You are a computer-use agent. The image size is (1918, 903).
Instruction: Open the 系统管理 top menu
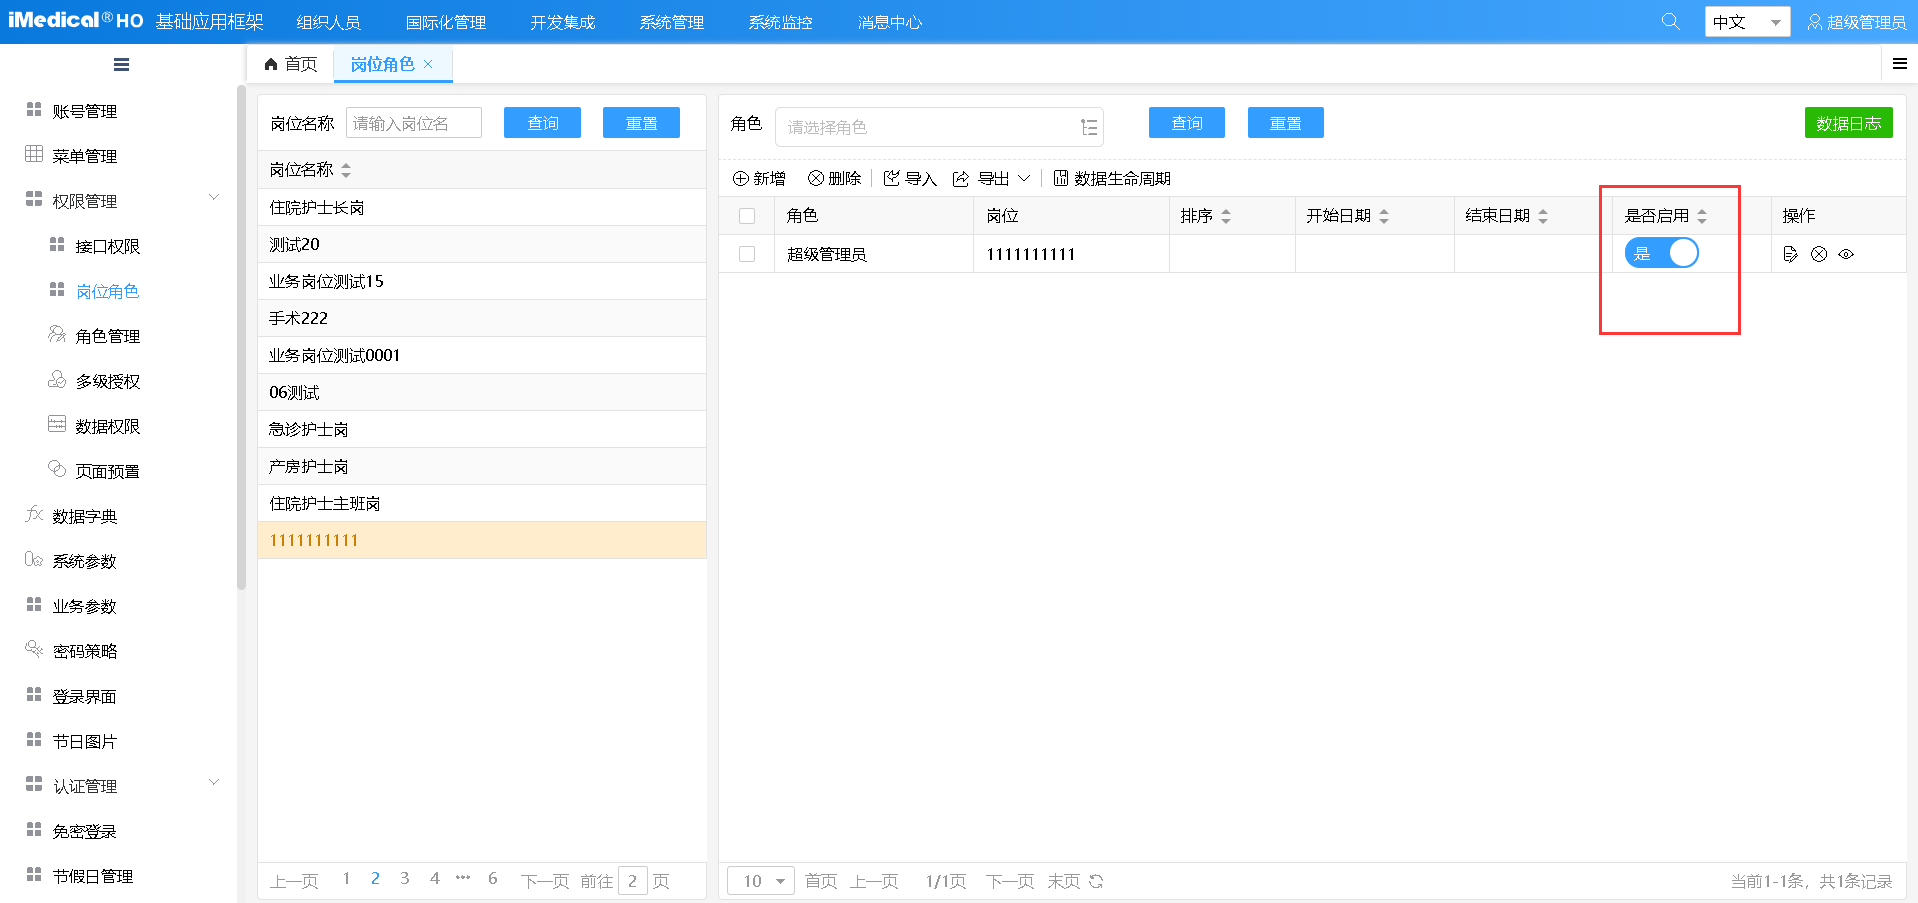(x=671, y=22)
